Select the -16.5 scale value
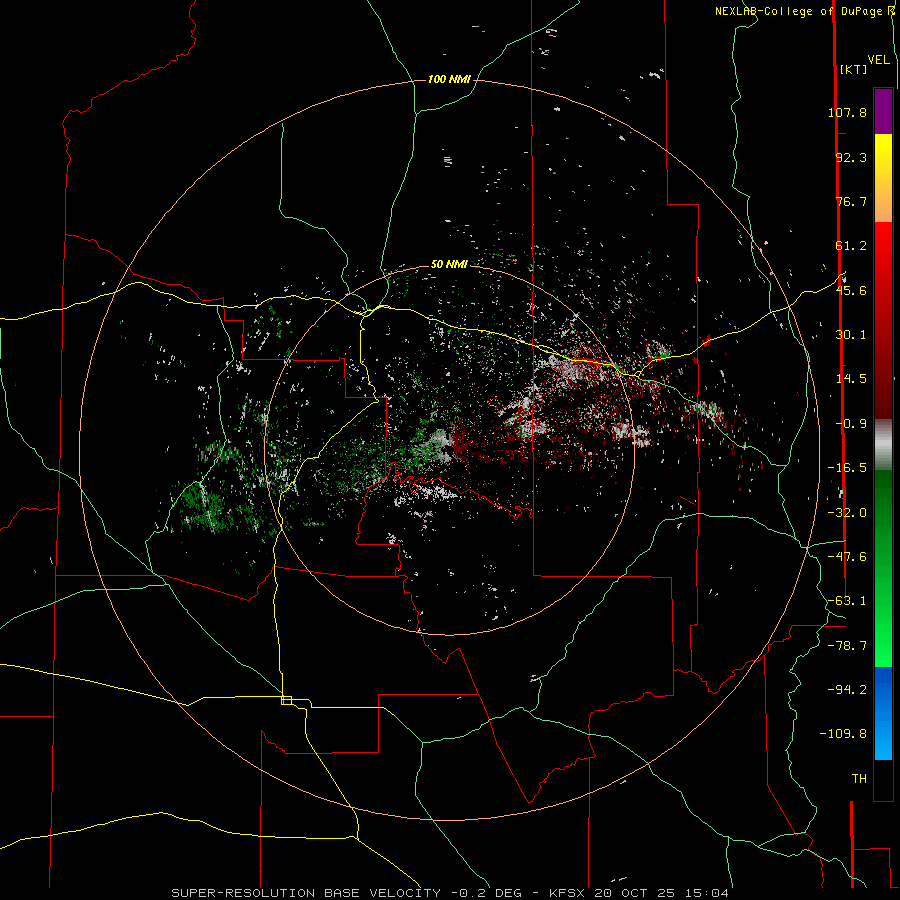Viewport: 900px width, 900px height. point(847,468)
